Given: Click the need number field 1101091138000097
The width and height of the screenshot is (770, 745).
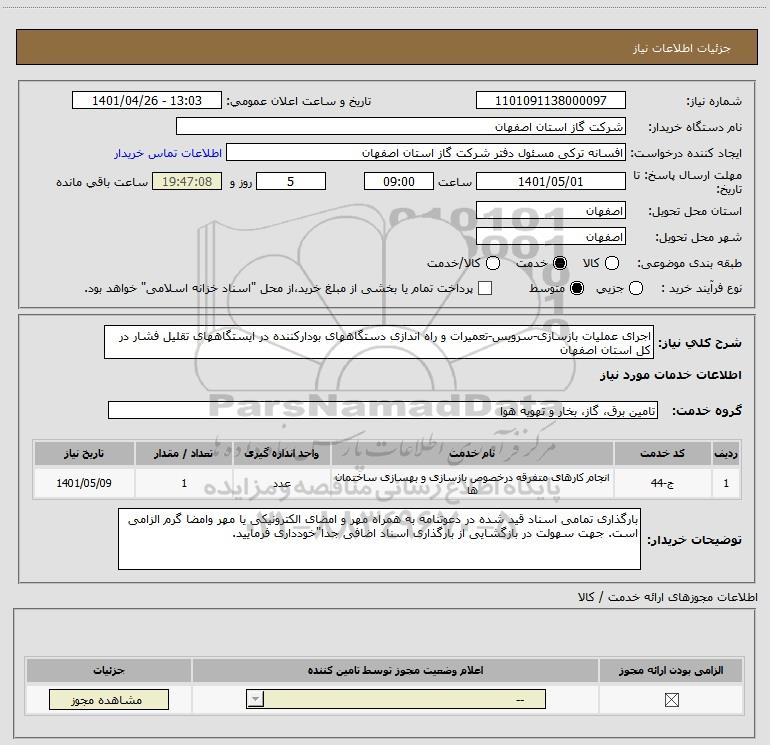Looking at the screenshot, I should point(550,101).
